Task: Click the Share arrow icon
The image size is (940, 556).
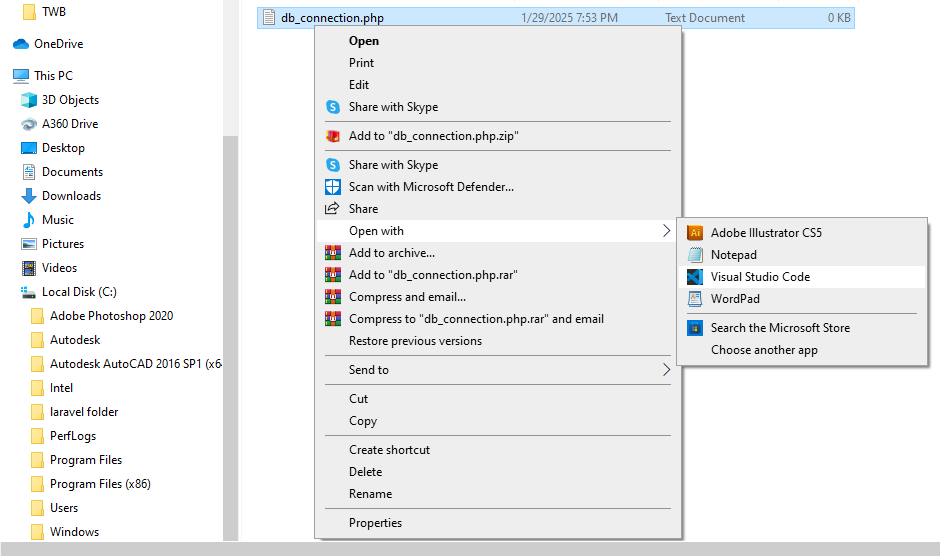Action: (332, 209)
